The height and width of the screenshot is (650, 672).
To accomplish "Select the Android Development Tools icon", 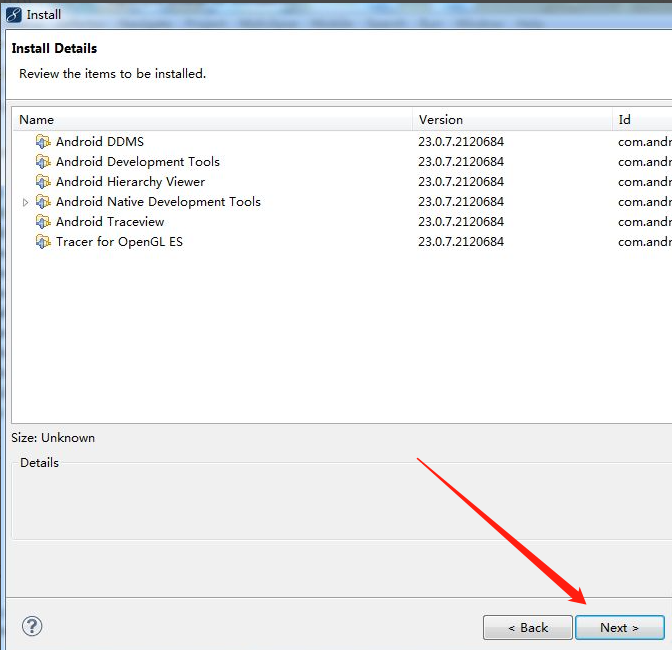I will [43, 162].
